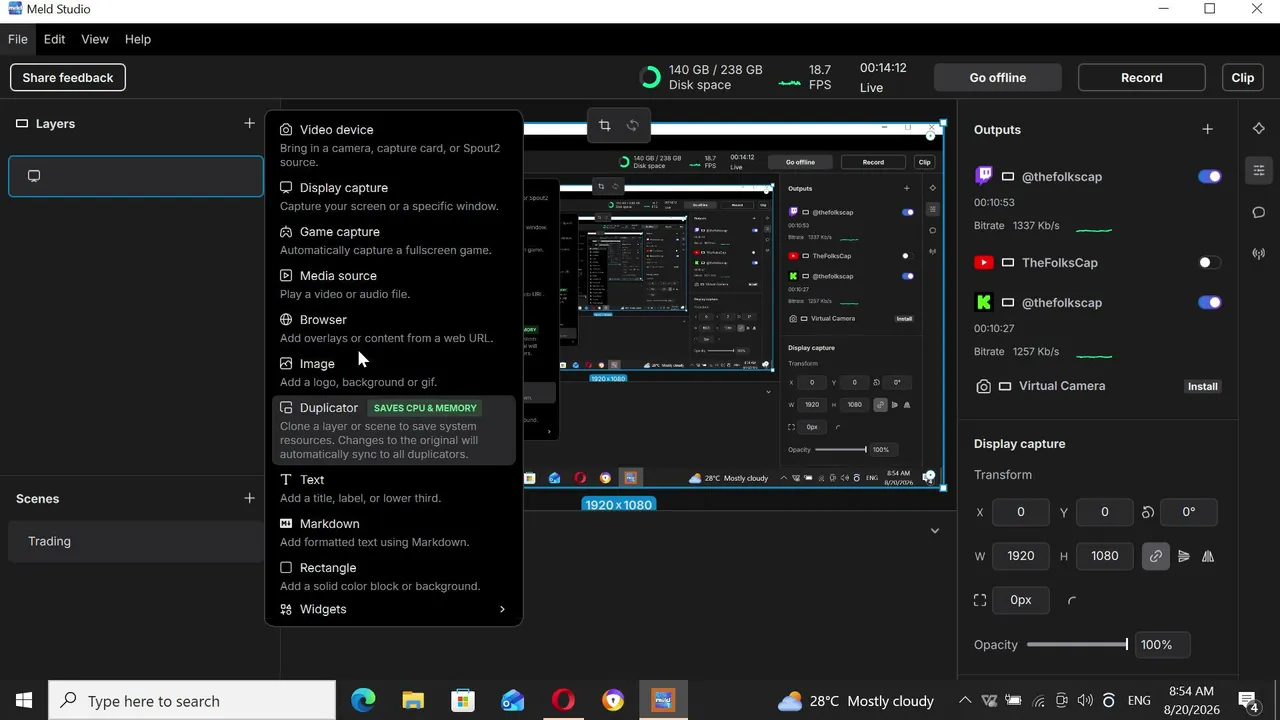Click the Windows search box

pos(192,701)
